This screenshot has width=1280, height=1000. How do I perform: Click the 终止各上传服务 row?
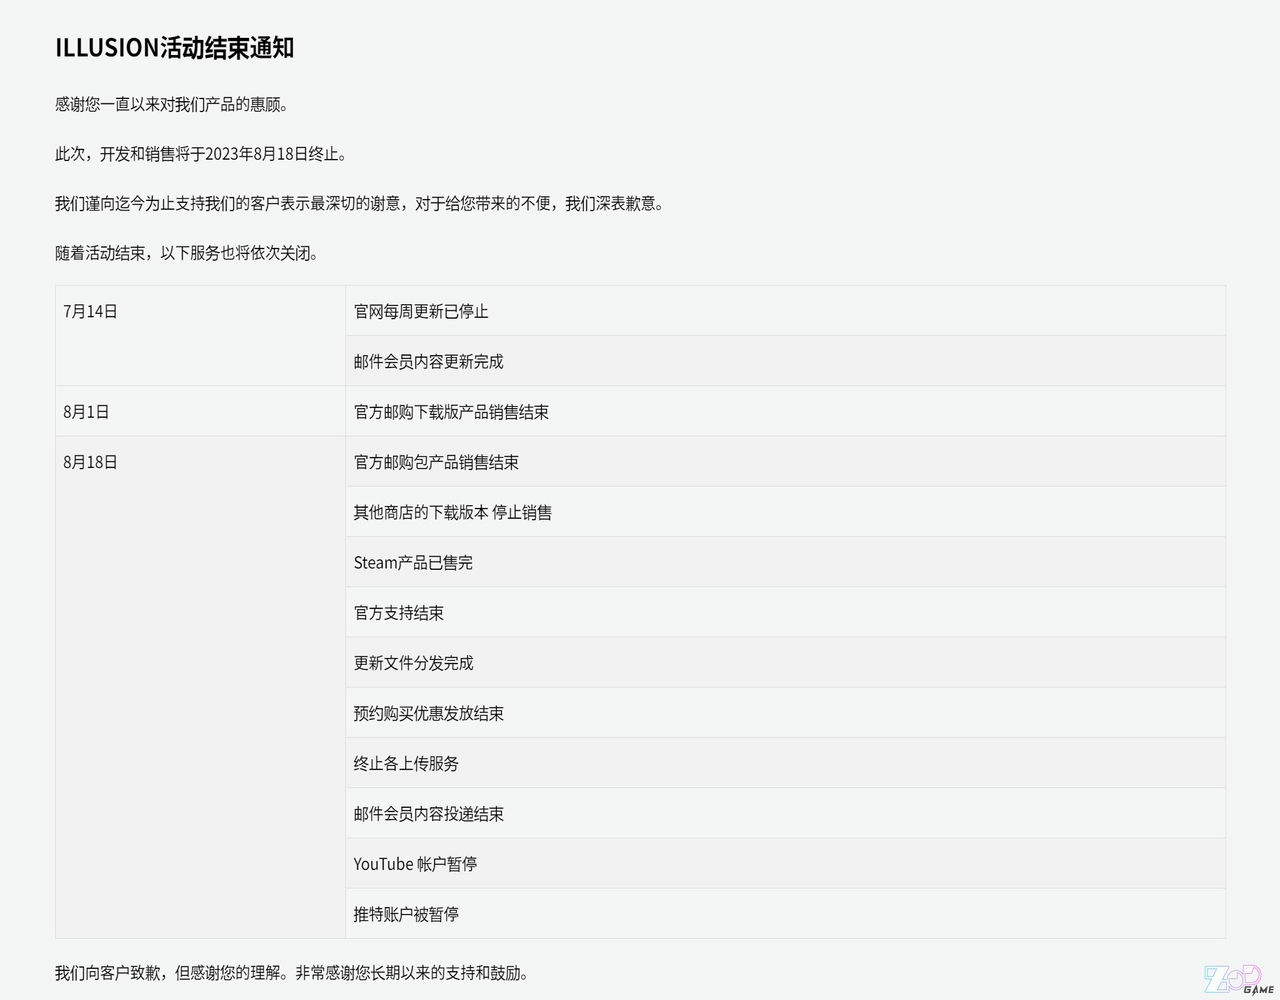pos(406,763)
